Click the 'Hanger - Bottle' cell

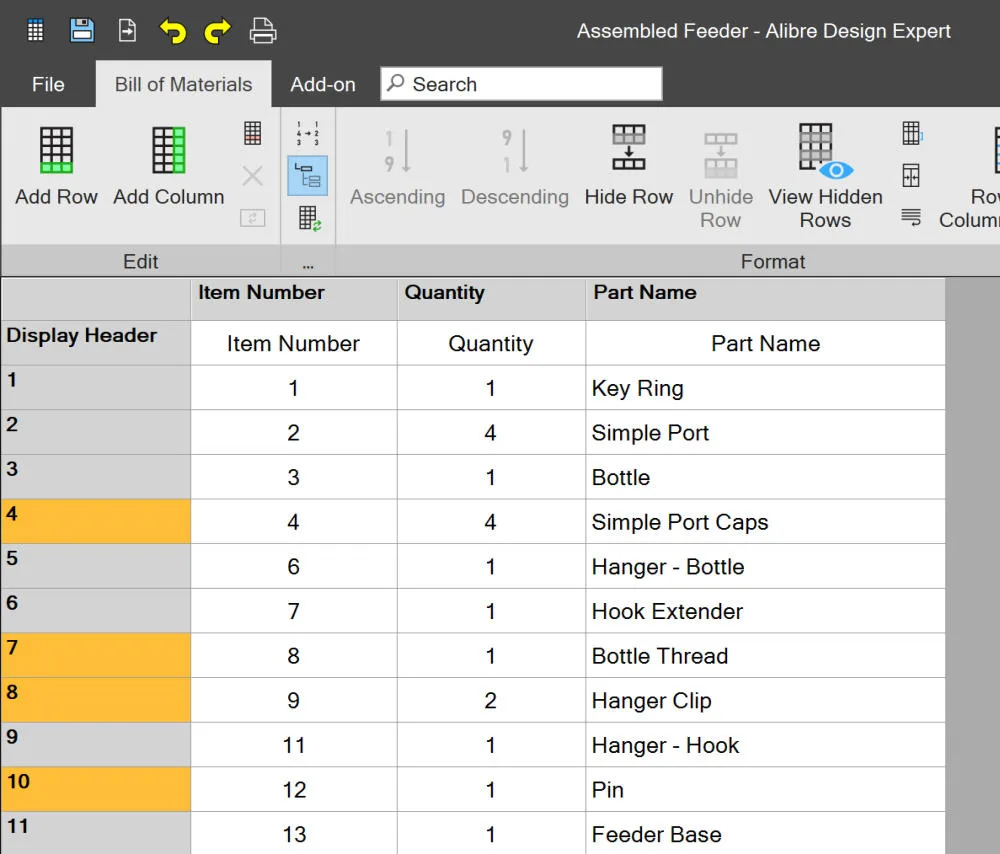tap(765, 566)
